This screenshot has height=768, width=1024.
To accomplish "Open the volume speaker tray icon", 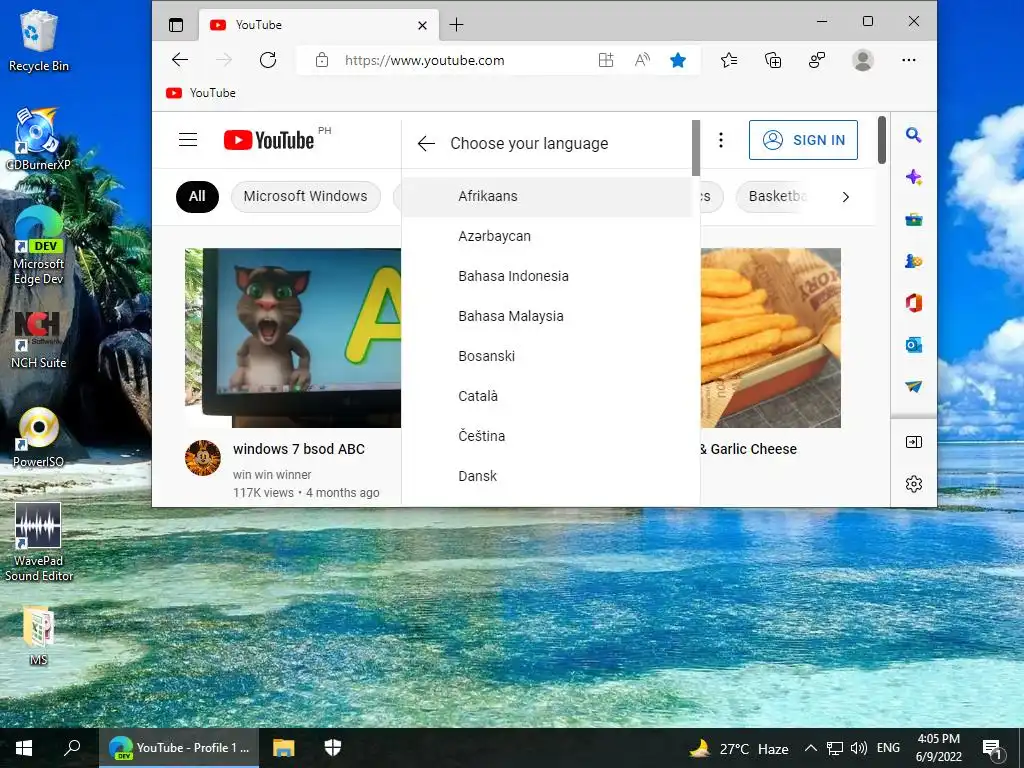I will 859,748.
